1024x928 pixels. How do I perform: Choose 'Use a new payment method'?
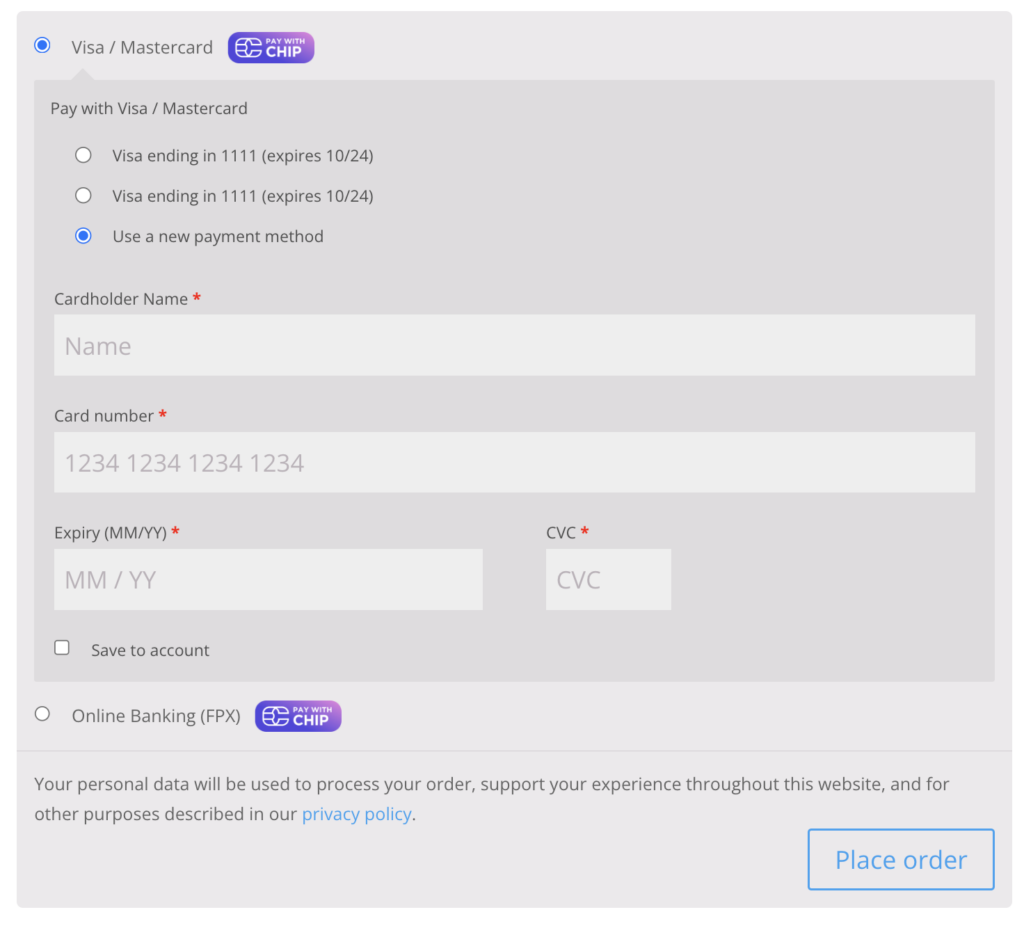tap(83, 236)
